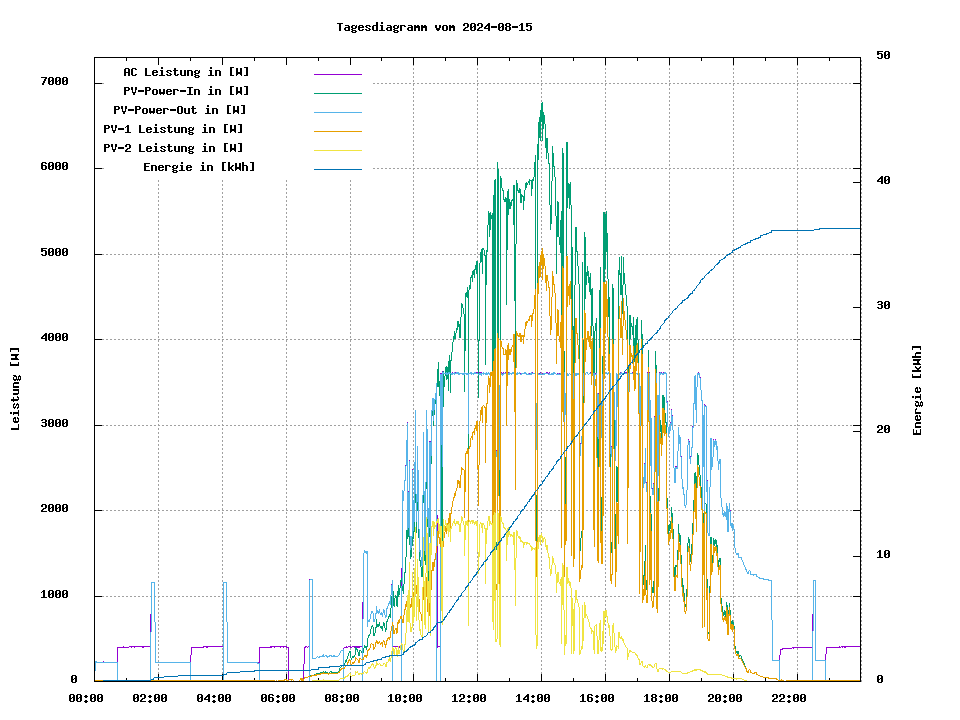Select the PV-1 Leistung legend label

173,129
